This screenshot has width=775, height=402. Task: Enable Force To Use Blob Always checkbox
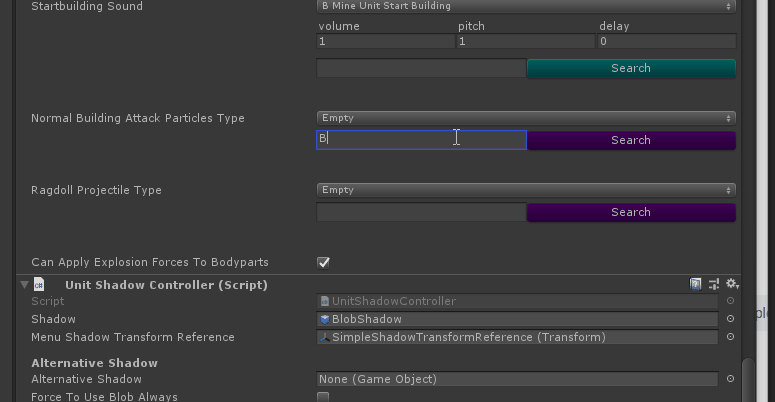click(323, 397)
